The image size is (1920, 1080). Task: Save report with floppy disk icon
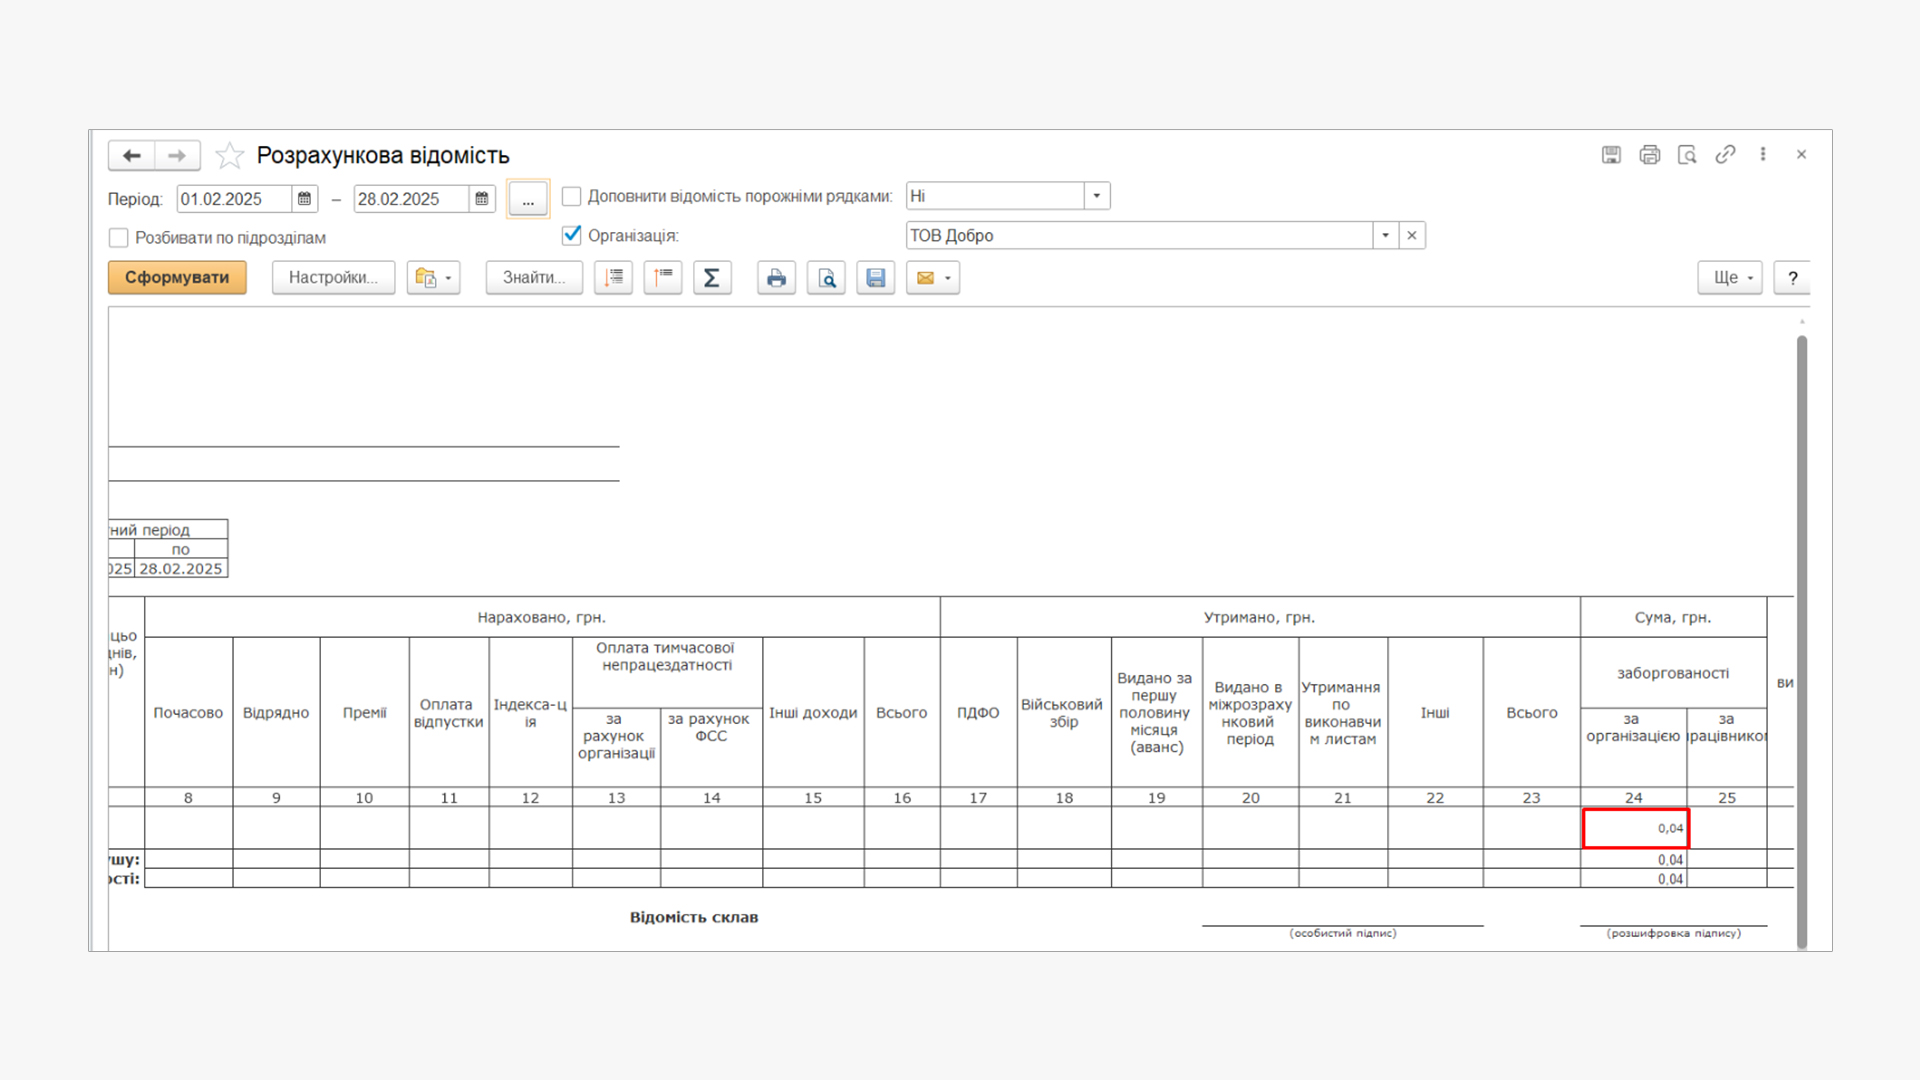coord(876,278)
